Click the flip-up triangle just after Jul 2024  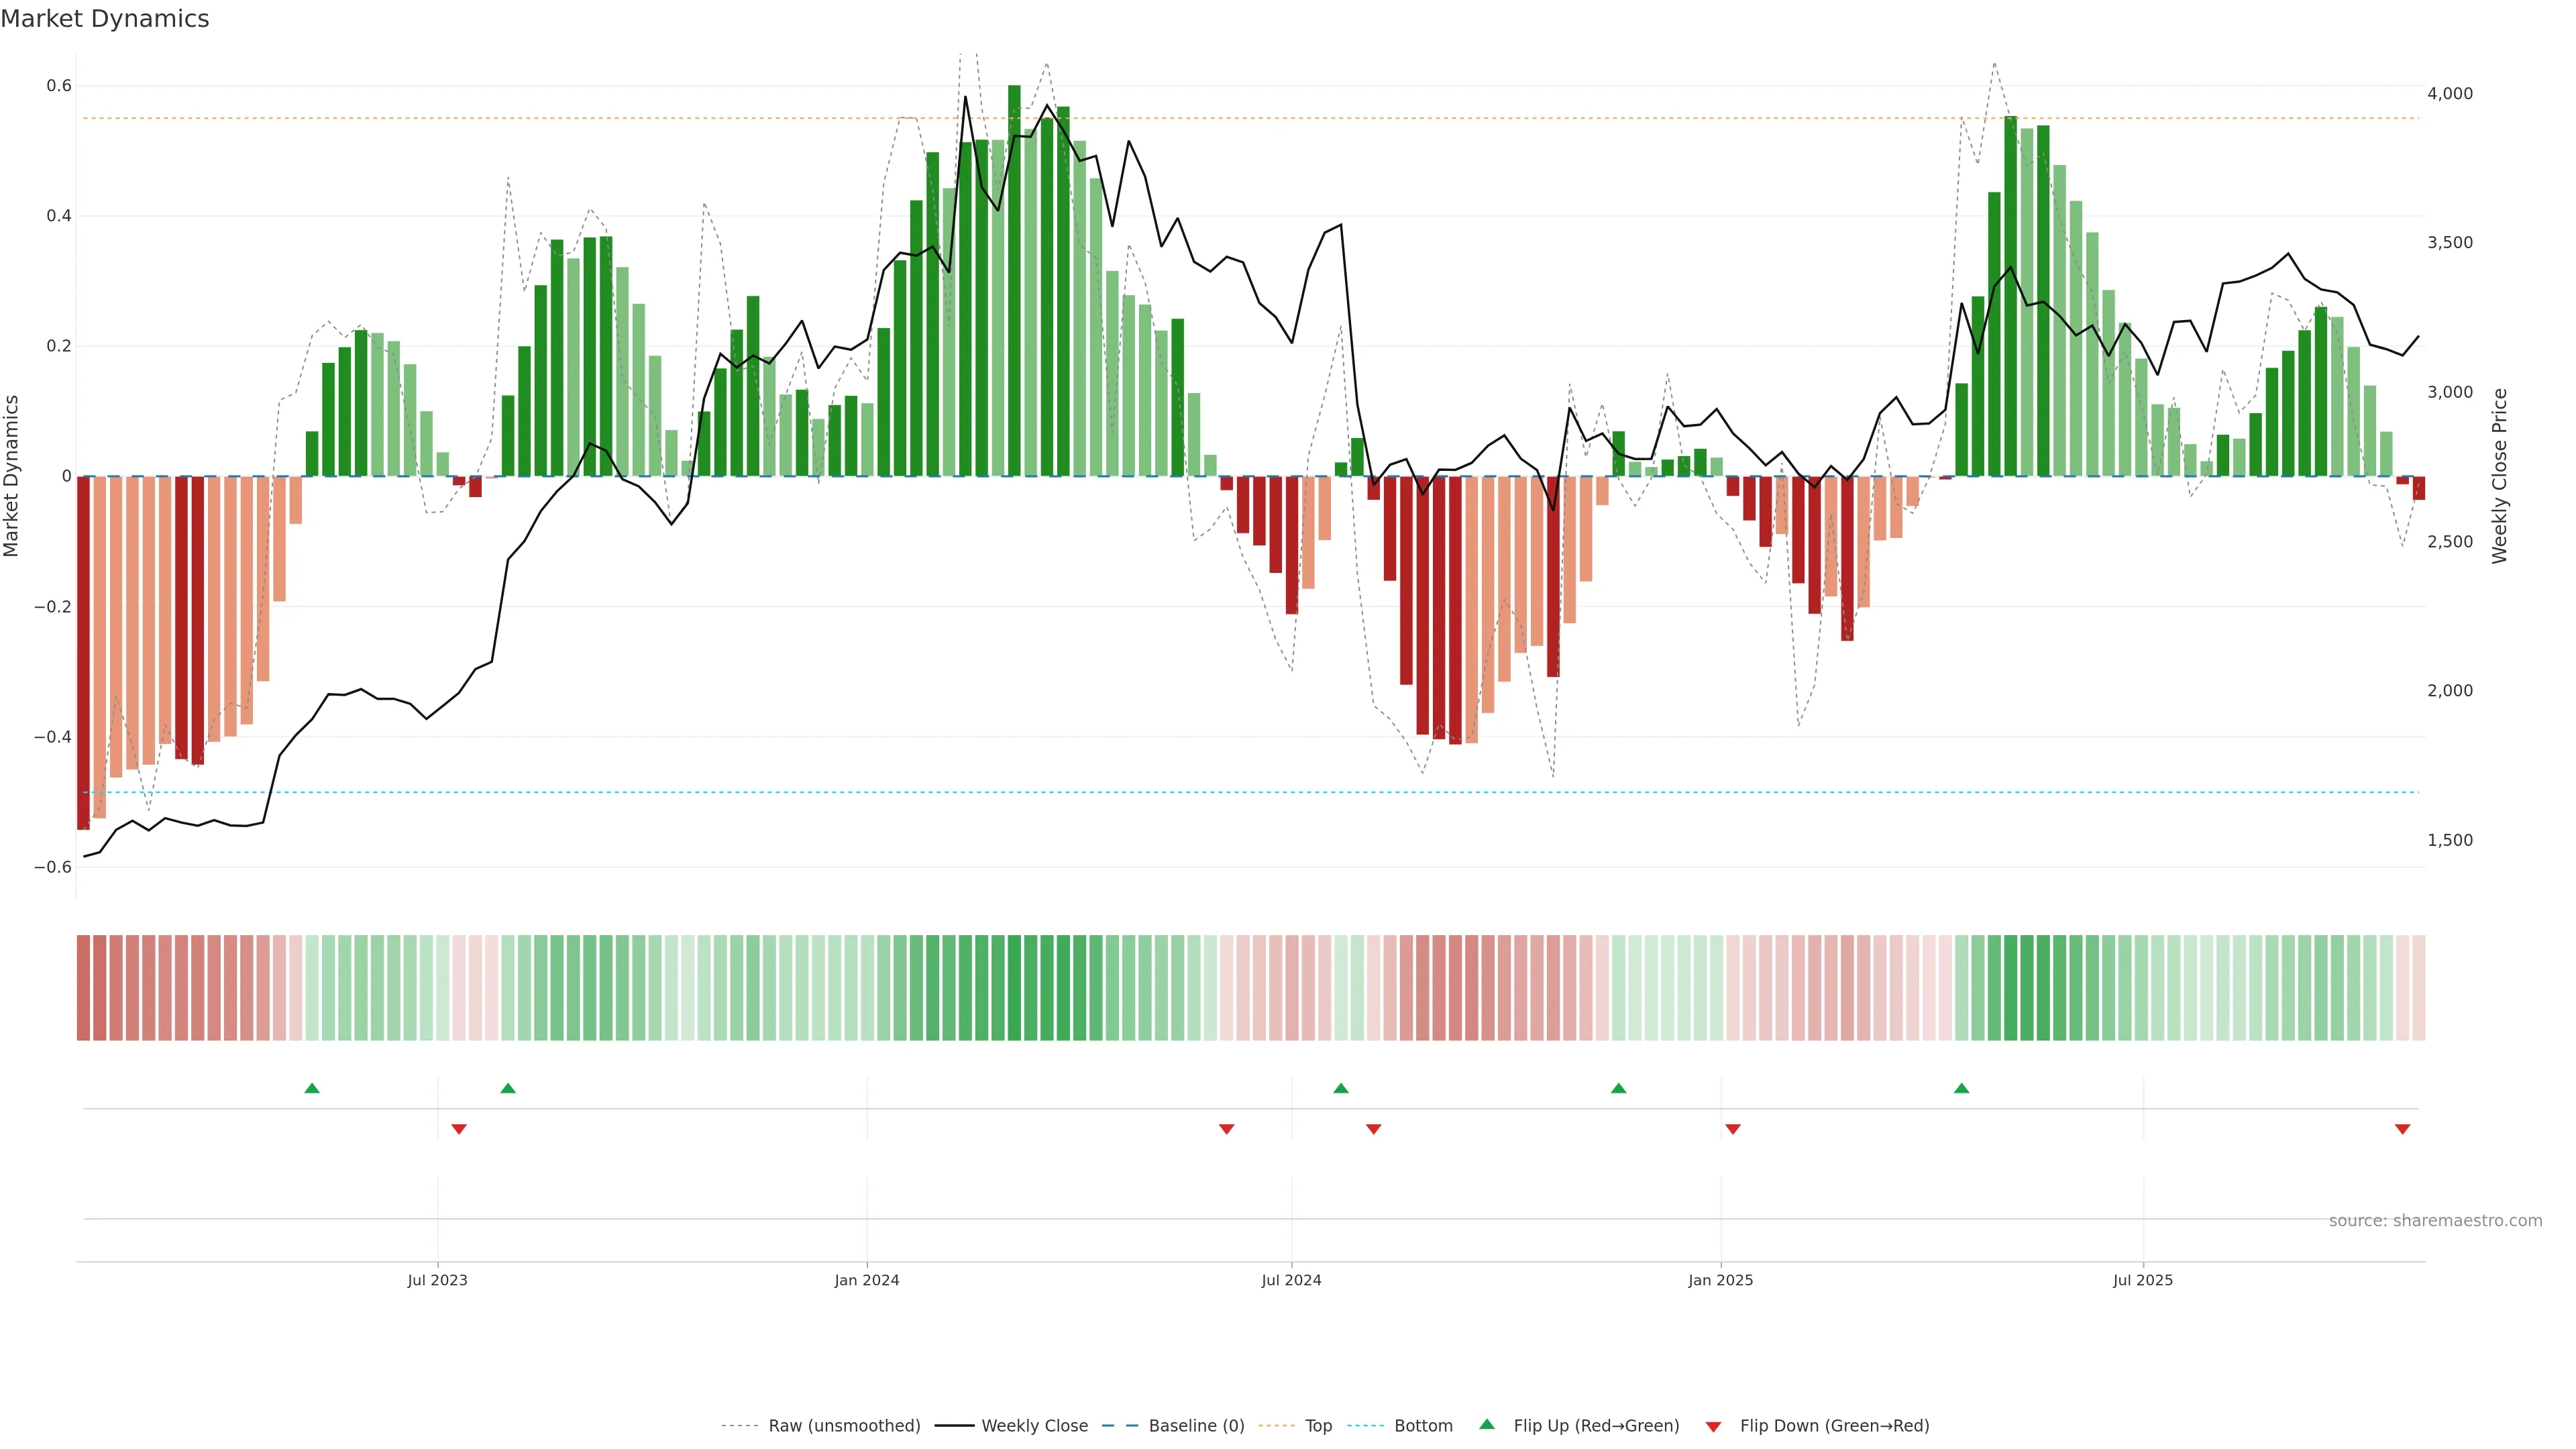[1341, 1088]
